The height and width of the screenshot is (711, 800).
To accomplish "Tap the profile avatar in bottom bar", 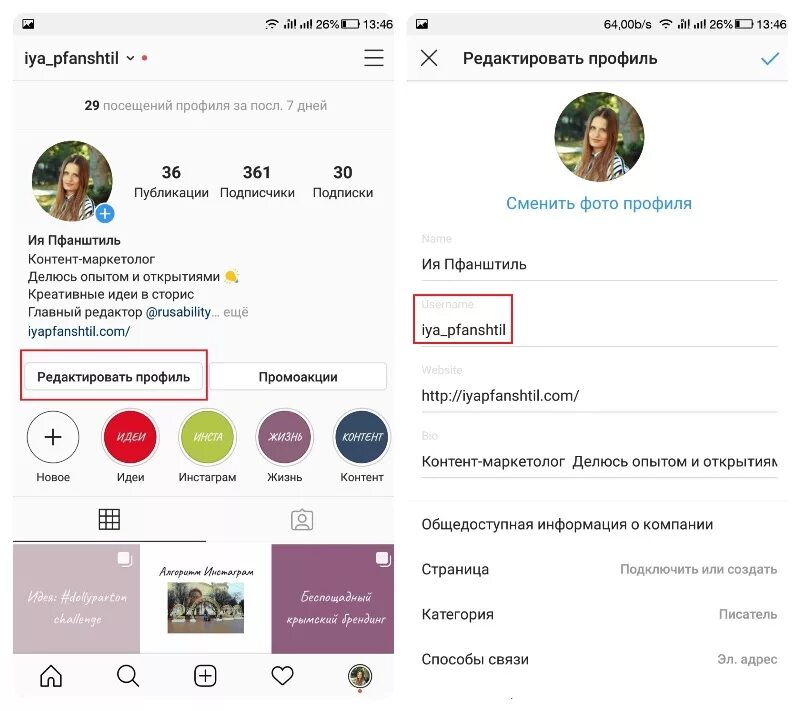I will point(360,676).
